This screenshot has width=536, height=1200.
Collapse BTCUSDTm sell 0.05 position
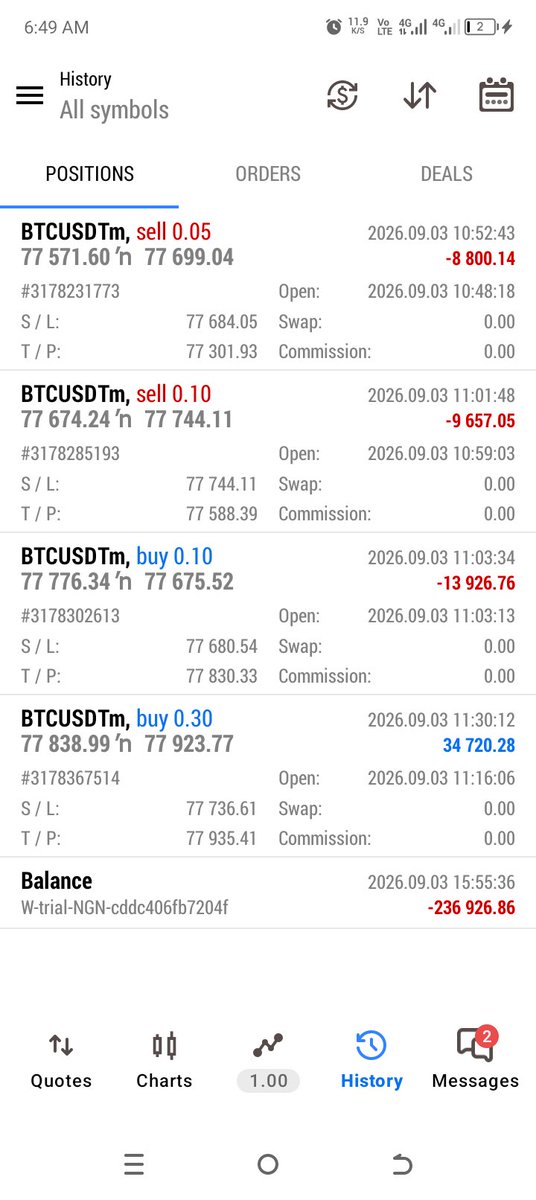pos(268,289)
